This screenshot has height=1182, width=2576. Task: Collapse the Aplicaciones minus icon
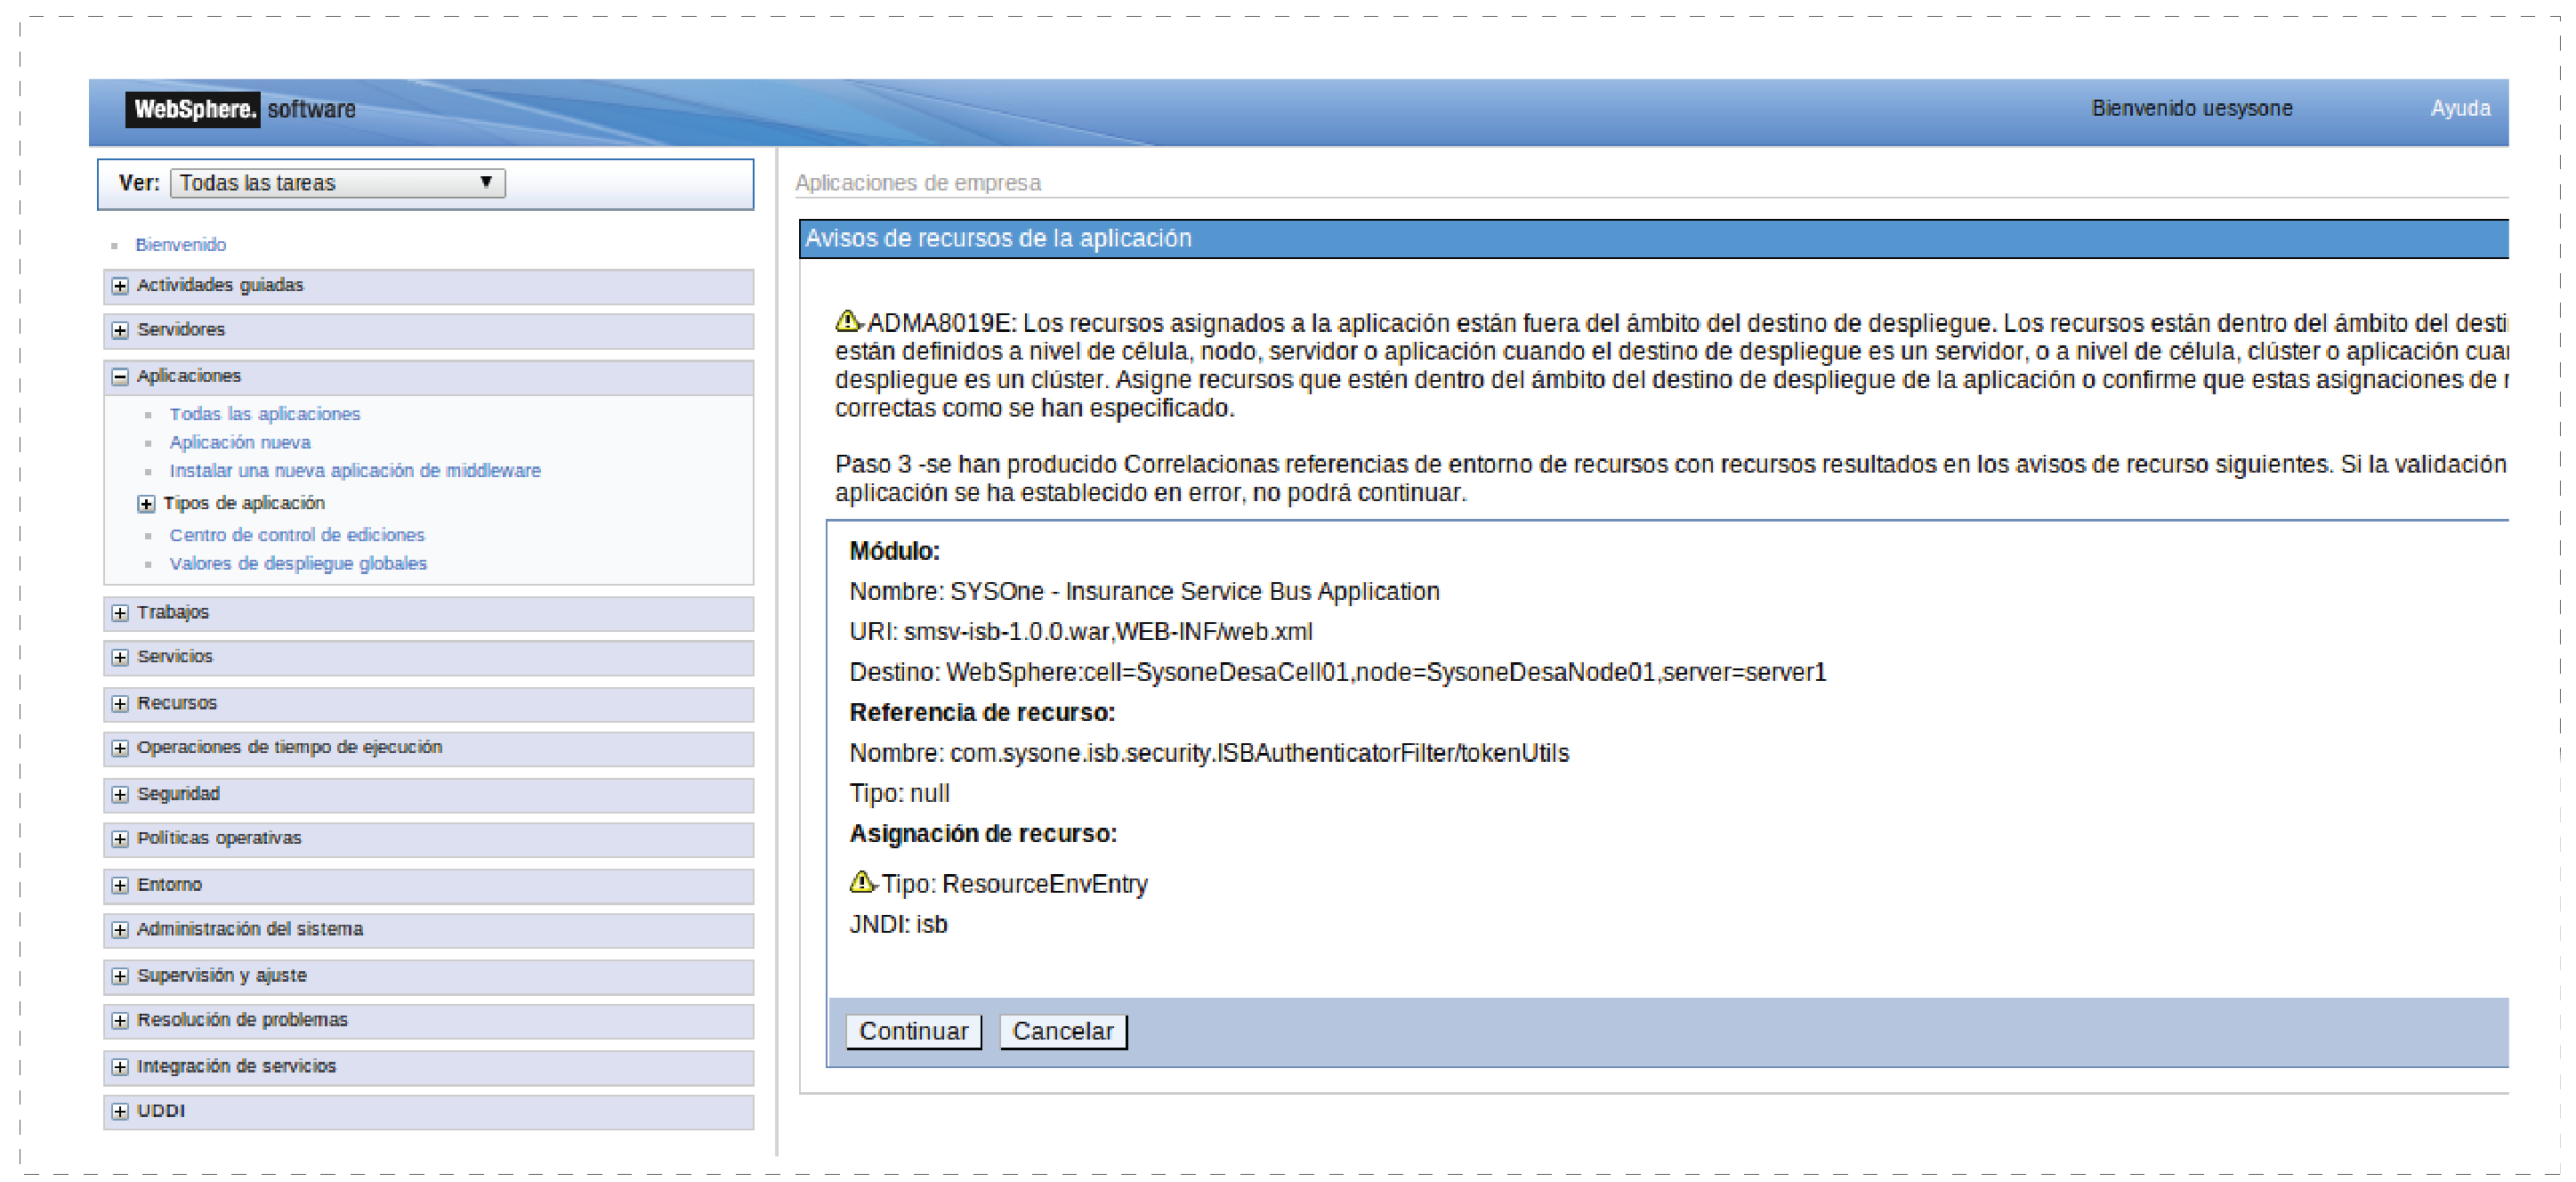point(120,377)
